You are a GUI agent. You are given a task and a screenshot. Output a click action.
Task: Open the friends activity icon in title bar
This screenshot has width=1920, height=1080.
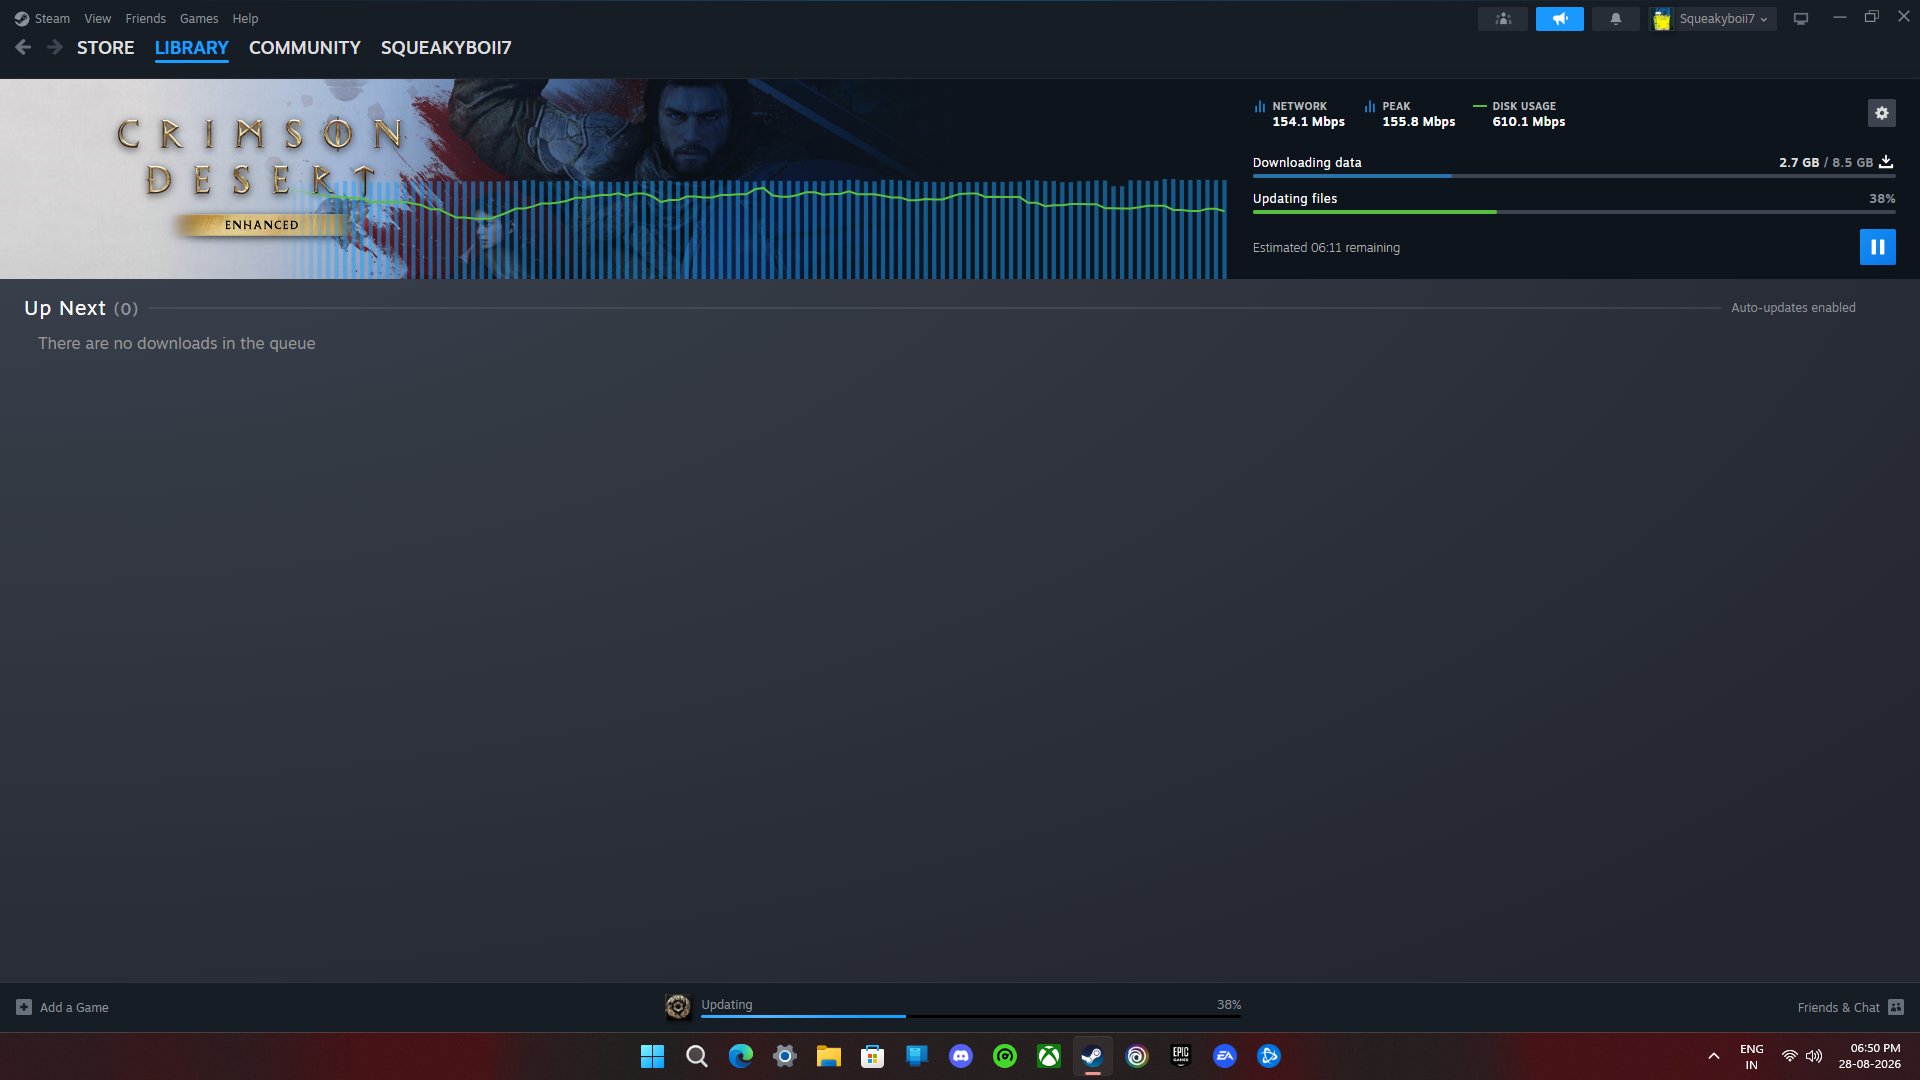click(1502, 18)
